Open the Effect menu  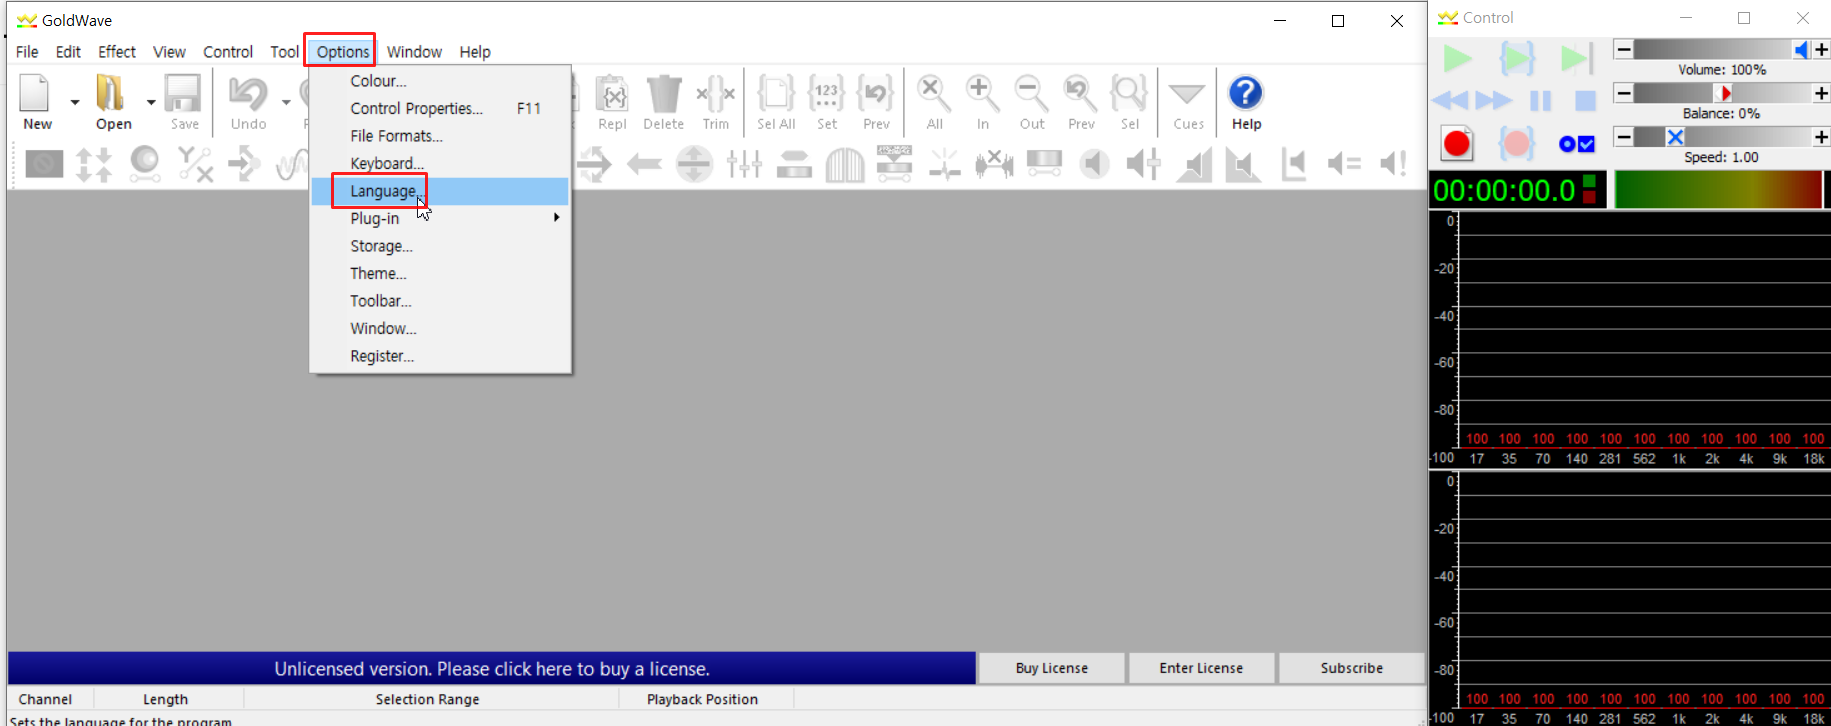pyautogui.click(x=117, y=52)
